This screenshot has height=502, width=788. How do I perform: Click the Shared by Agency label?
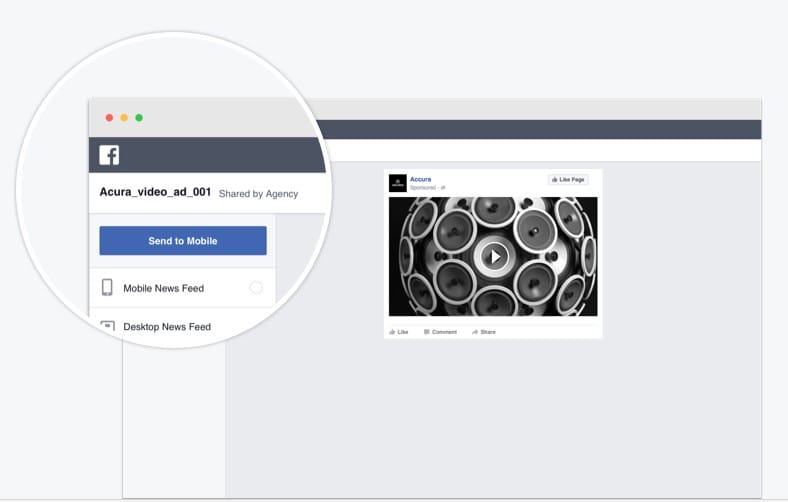tap(258, 194)
